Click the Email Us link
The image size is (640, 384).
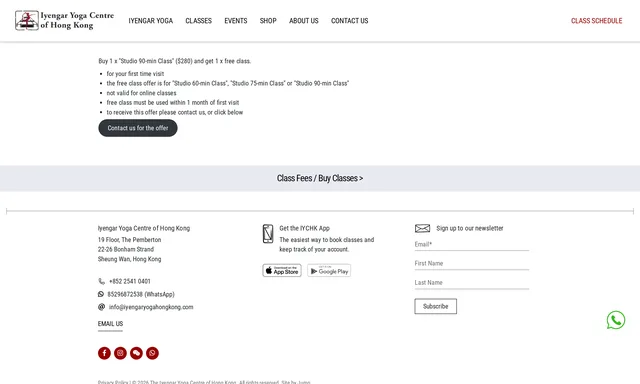110,324
